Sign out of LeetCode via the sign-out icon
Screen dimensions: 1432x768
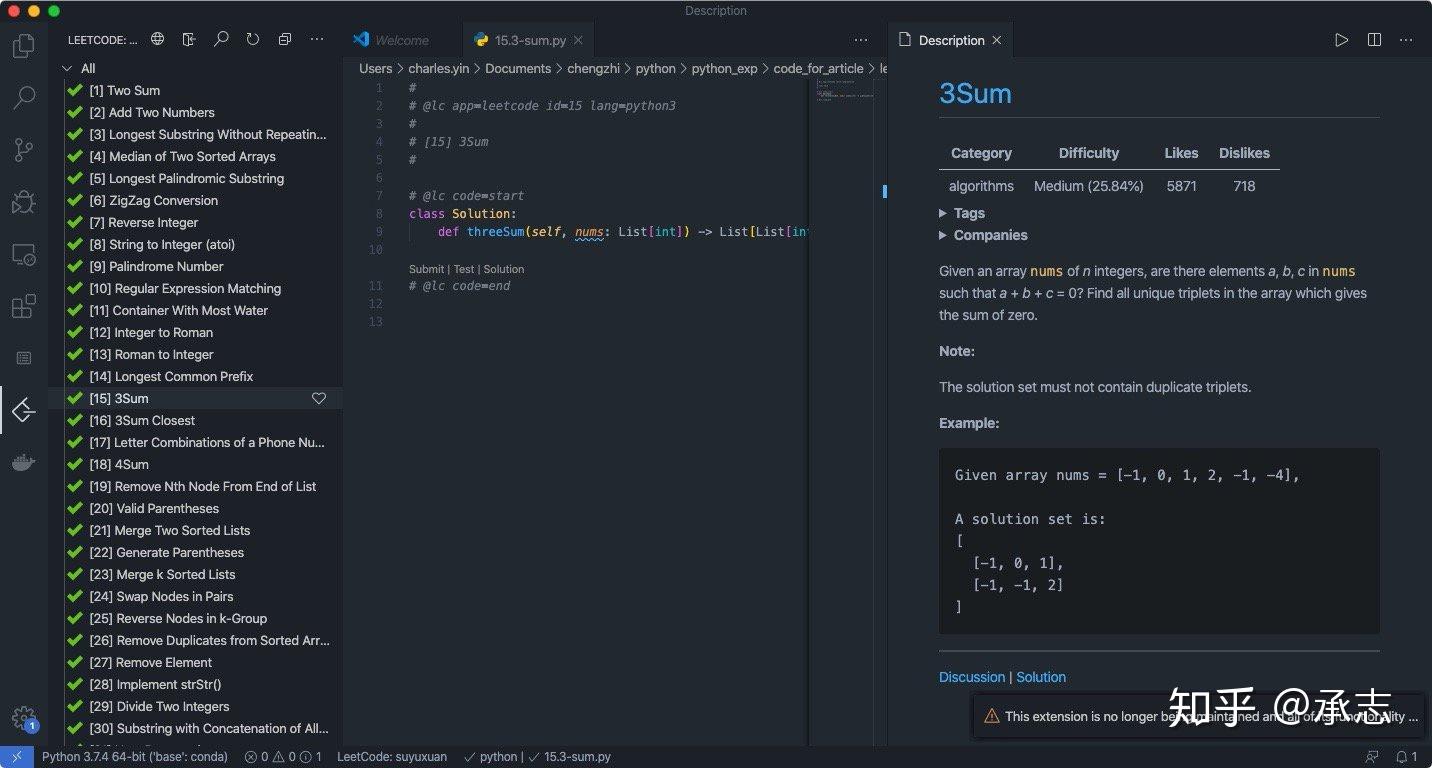tap(189, 39)
